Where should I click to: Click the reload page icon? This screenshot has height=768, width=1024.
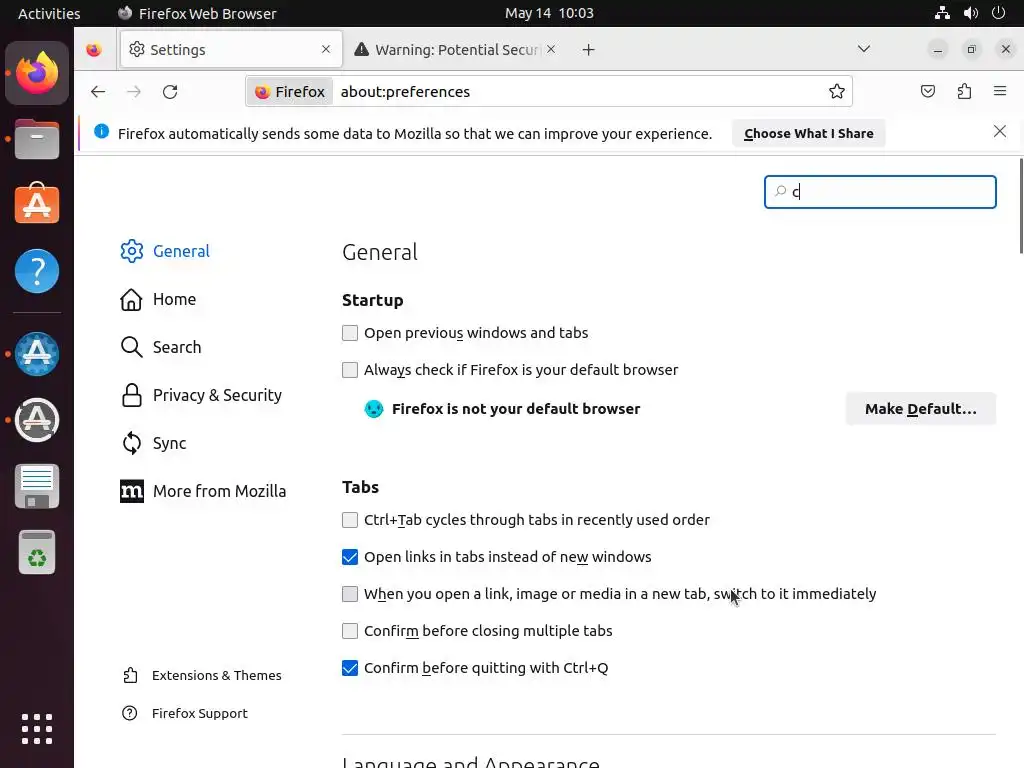tap(170, 92)
